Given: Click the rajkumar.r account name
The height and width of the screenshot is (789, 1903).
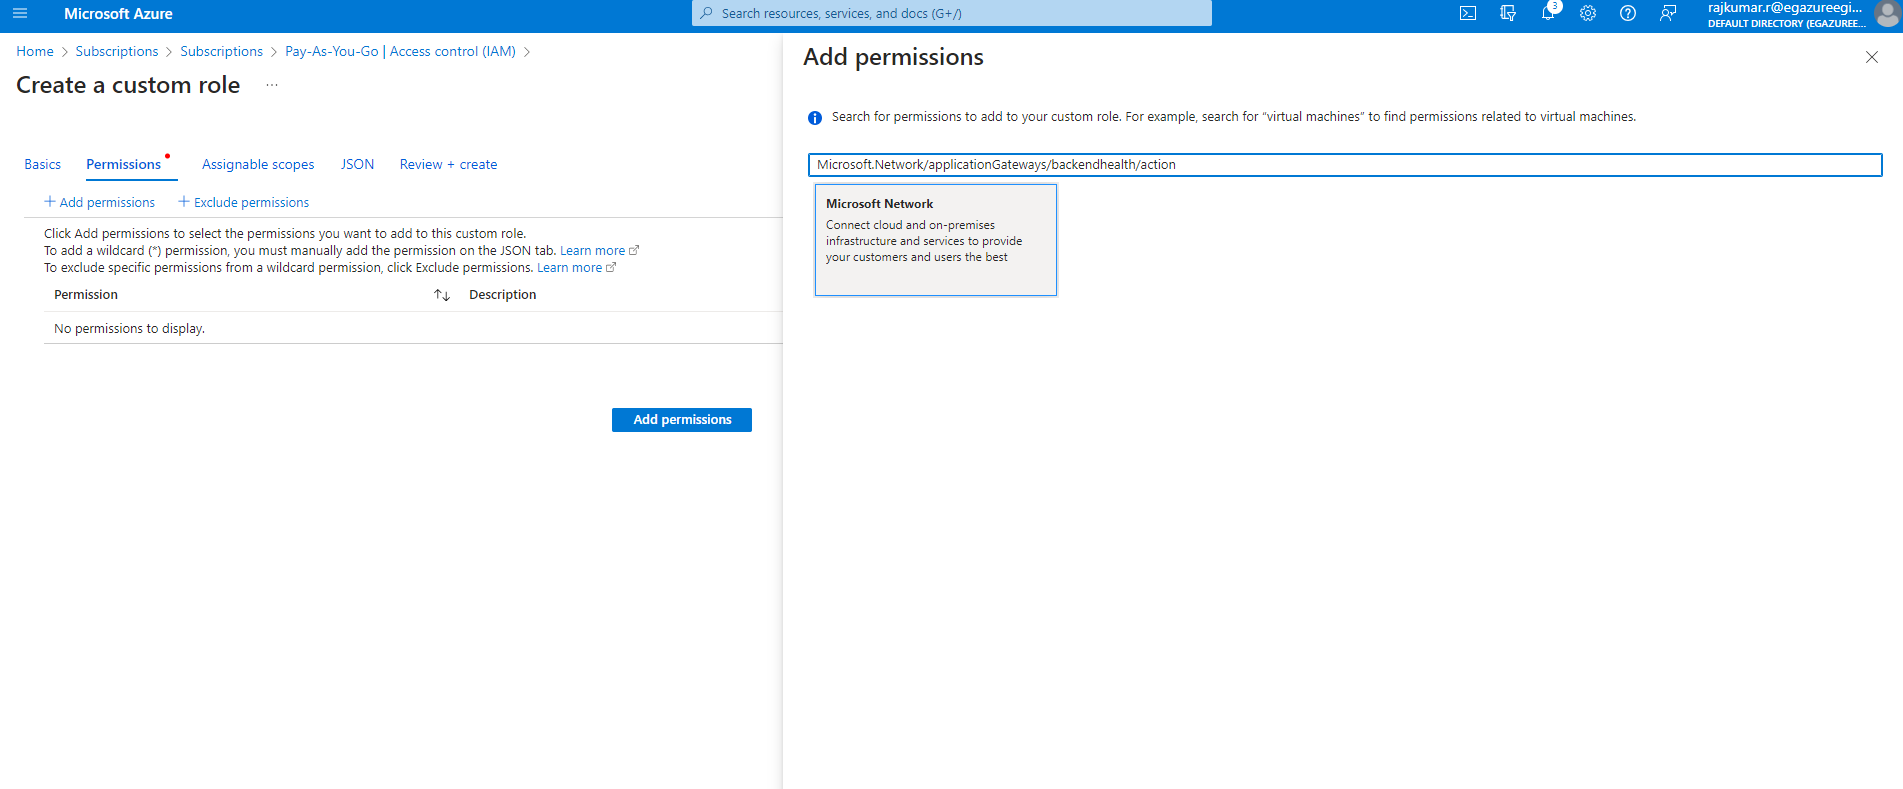Looking at the screenshot, I should [1785, 8].
